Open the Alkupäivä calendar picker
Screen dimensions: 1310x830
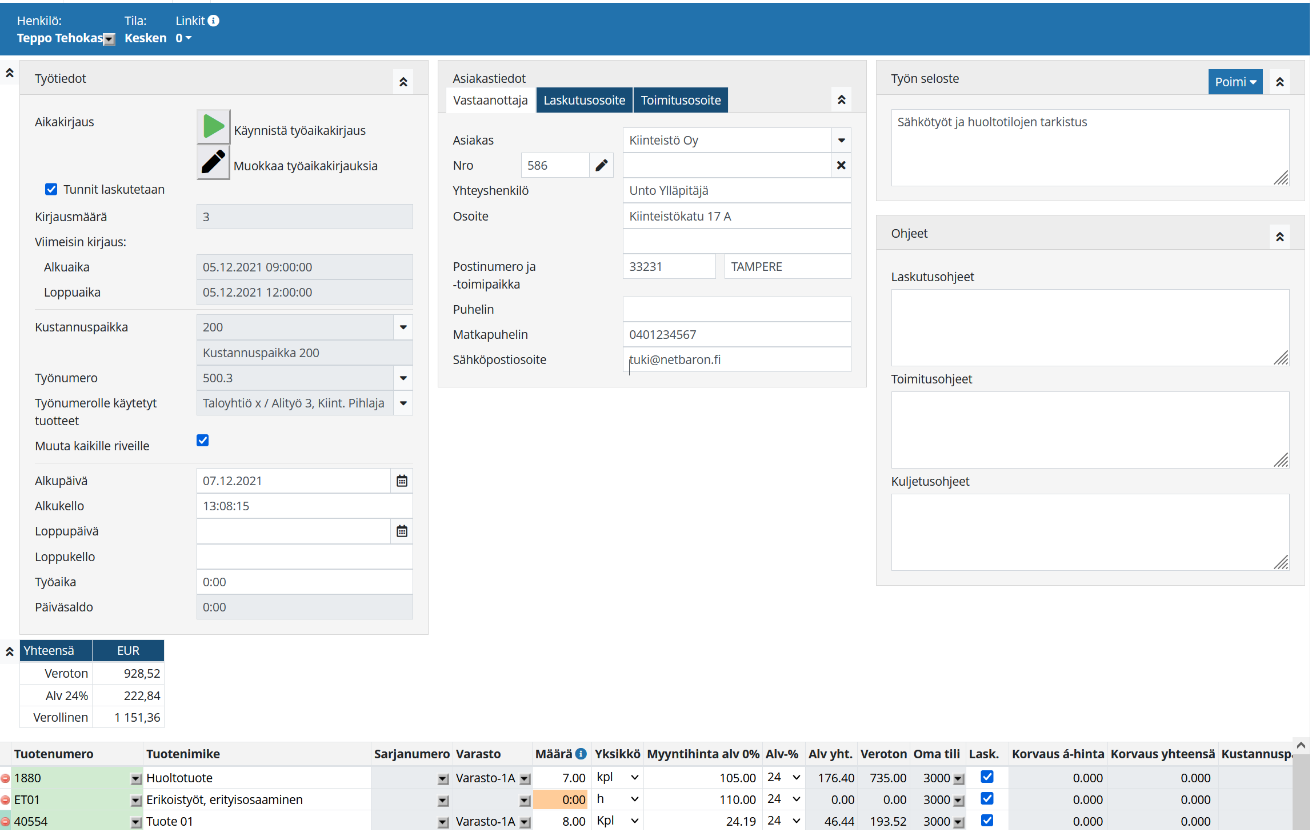coord(402,481)
